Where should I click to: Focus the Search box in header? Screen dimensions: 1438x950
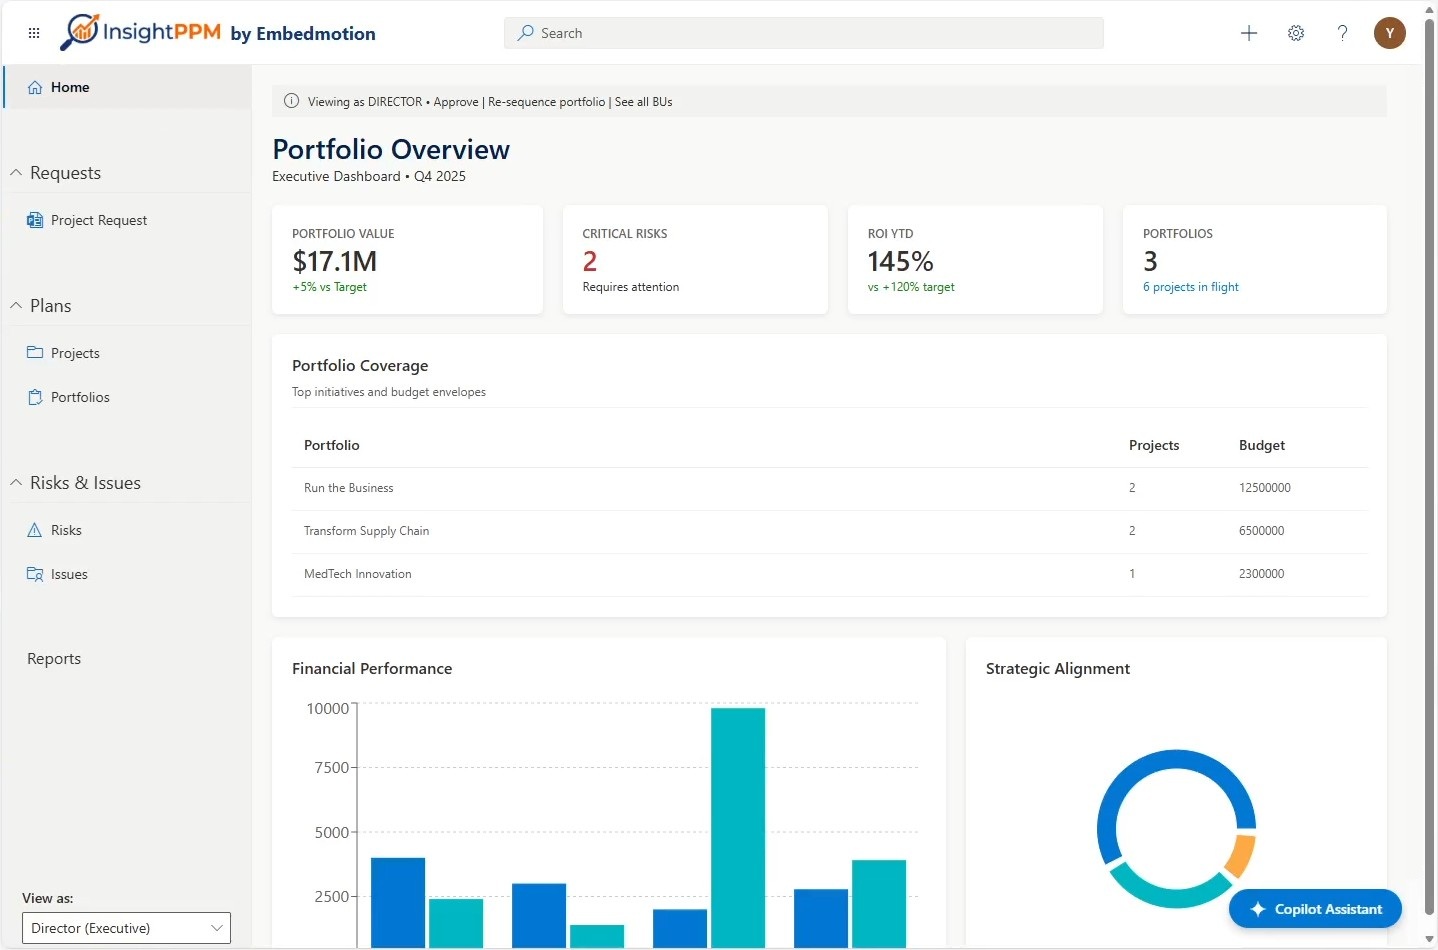coord(804,33)
